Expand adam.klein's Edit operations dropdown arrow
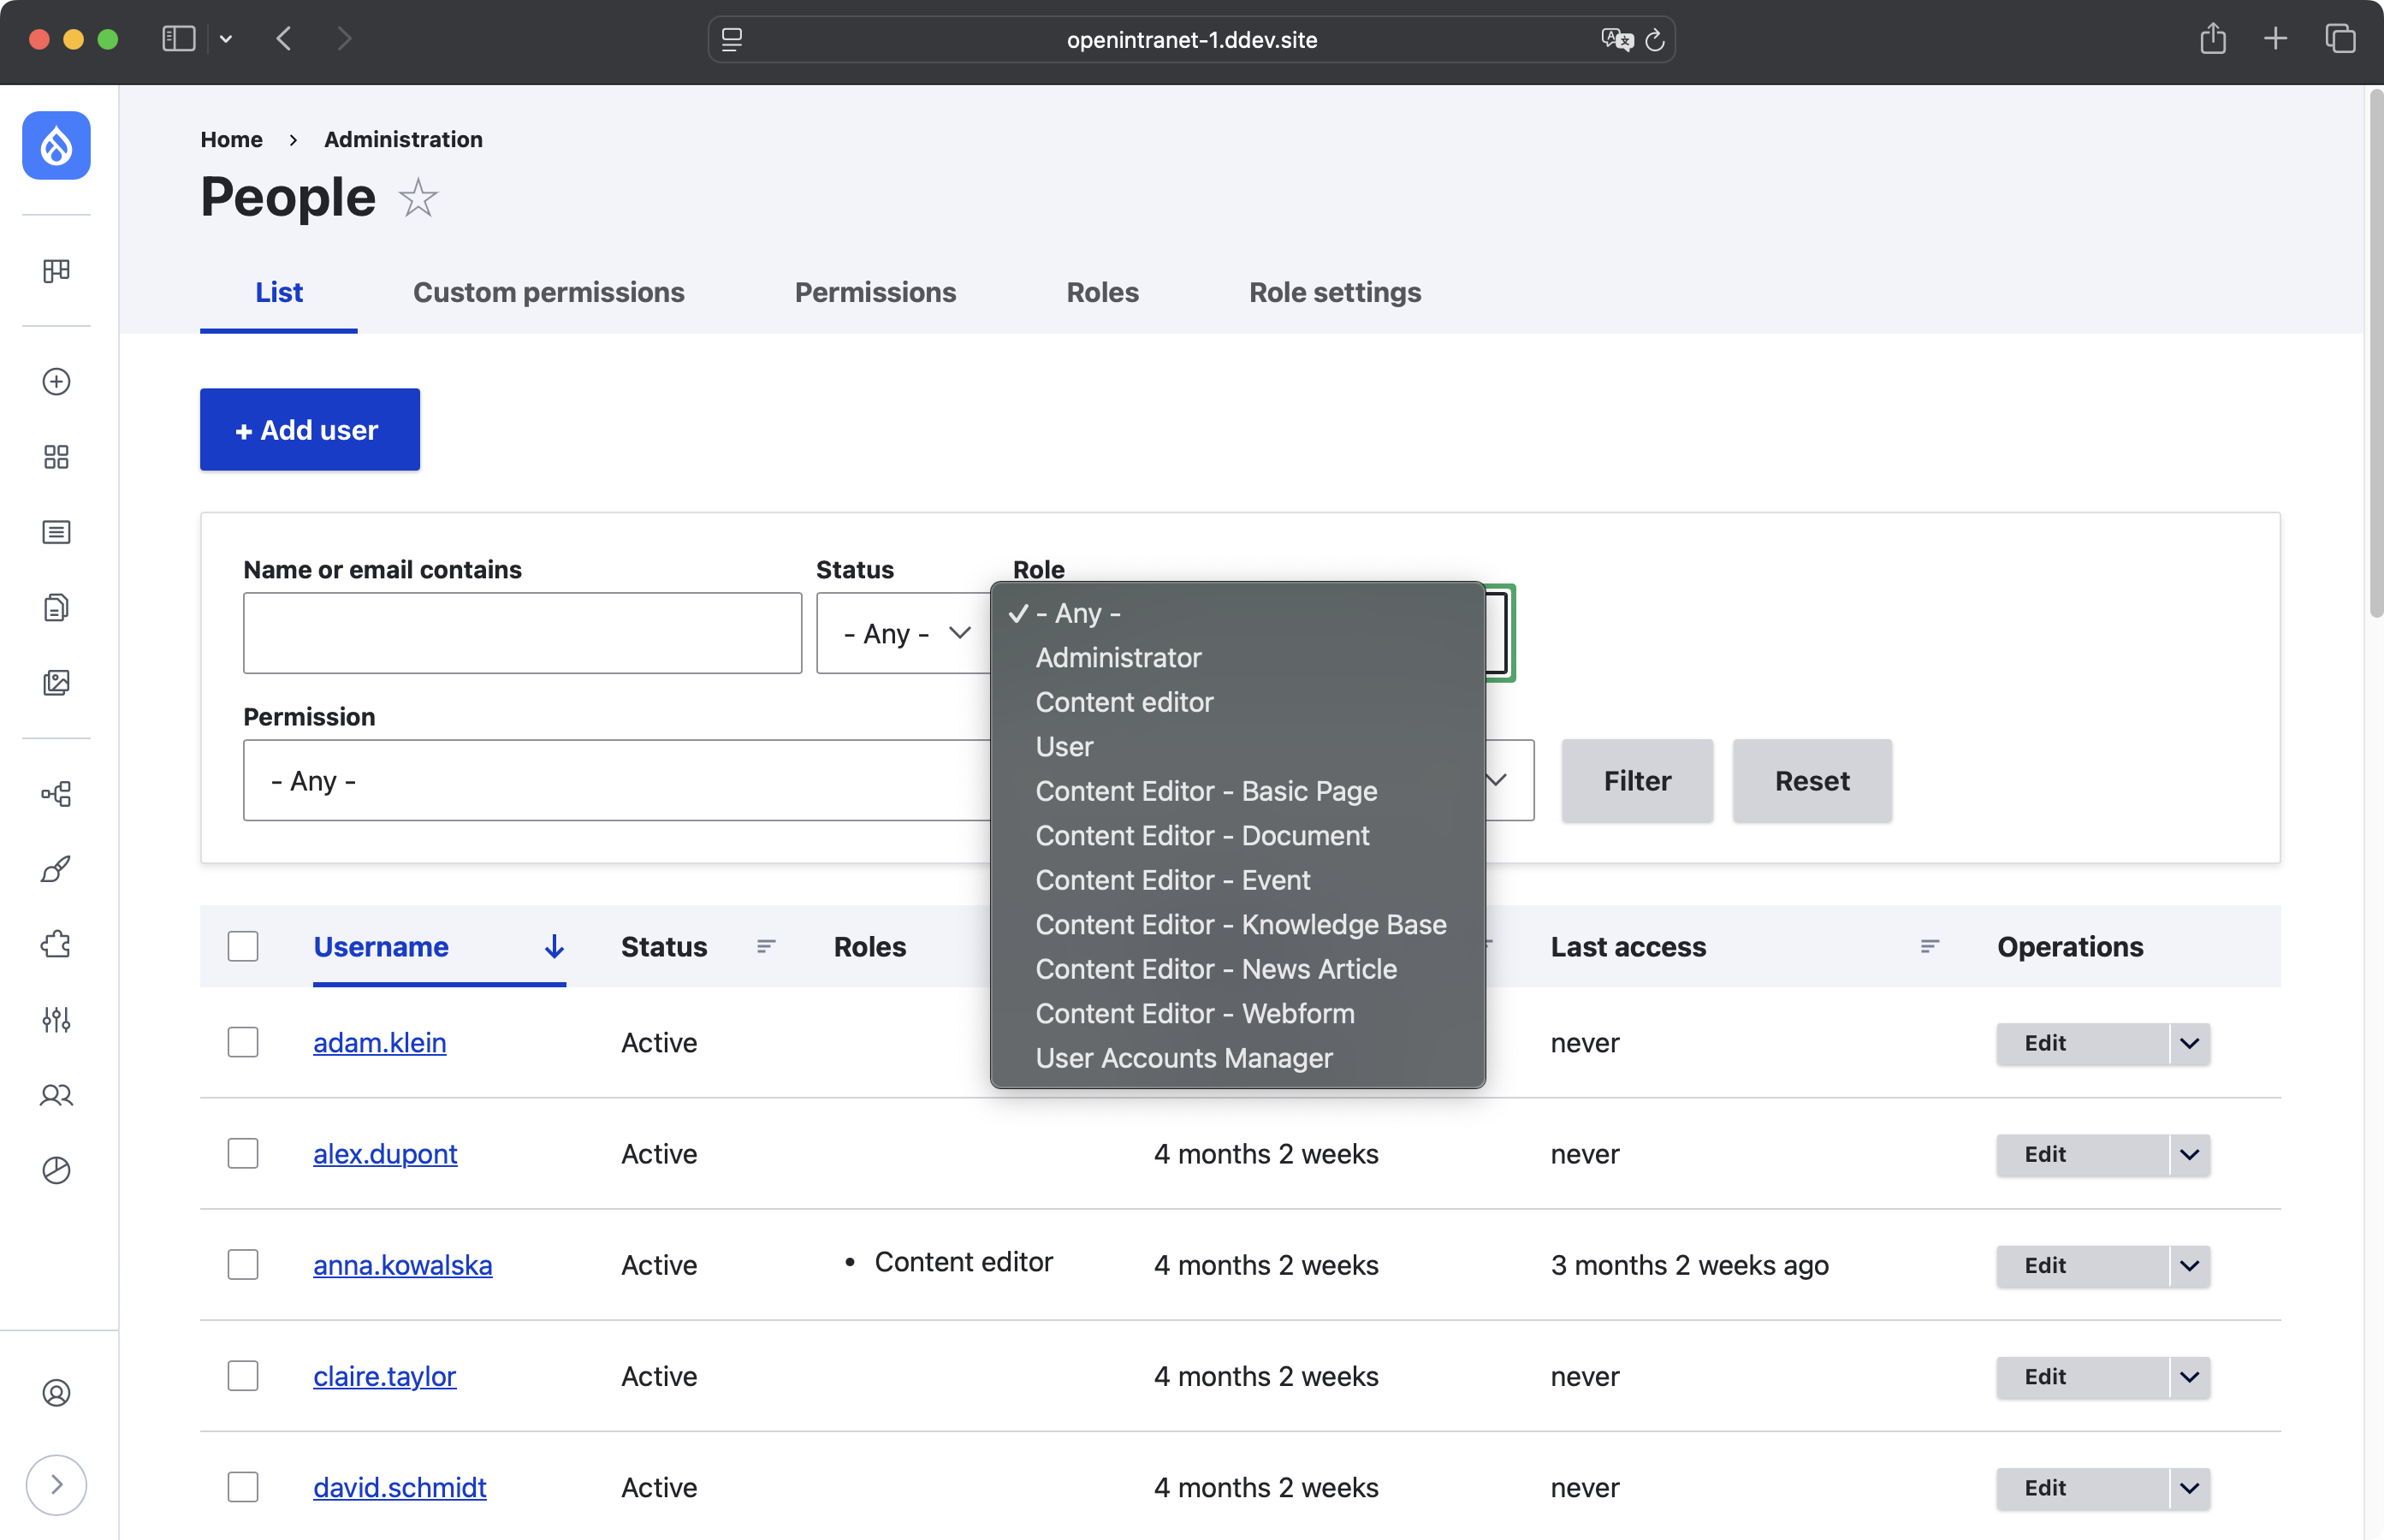Screen dimensions: 2384x1540 [2189, 1043]
